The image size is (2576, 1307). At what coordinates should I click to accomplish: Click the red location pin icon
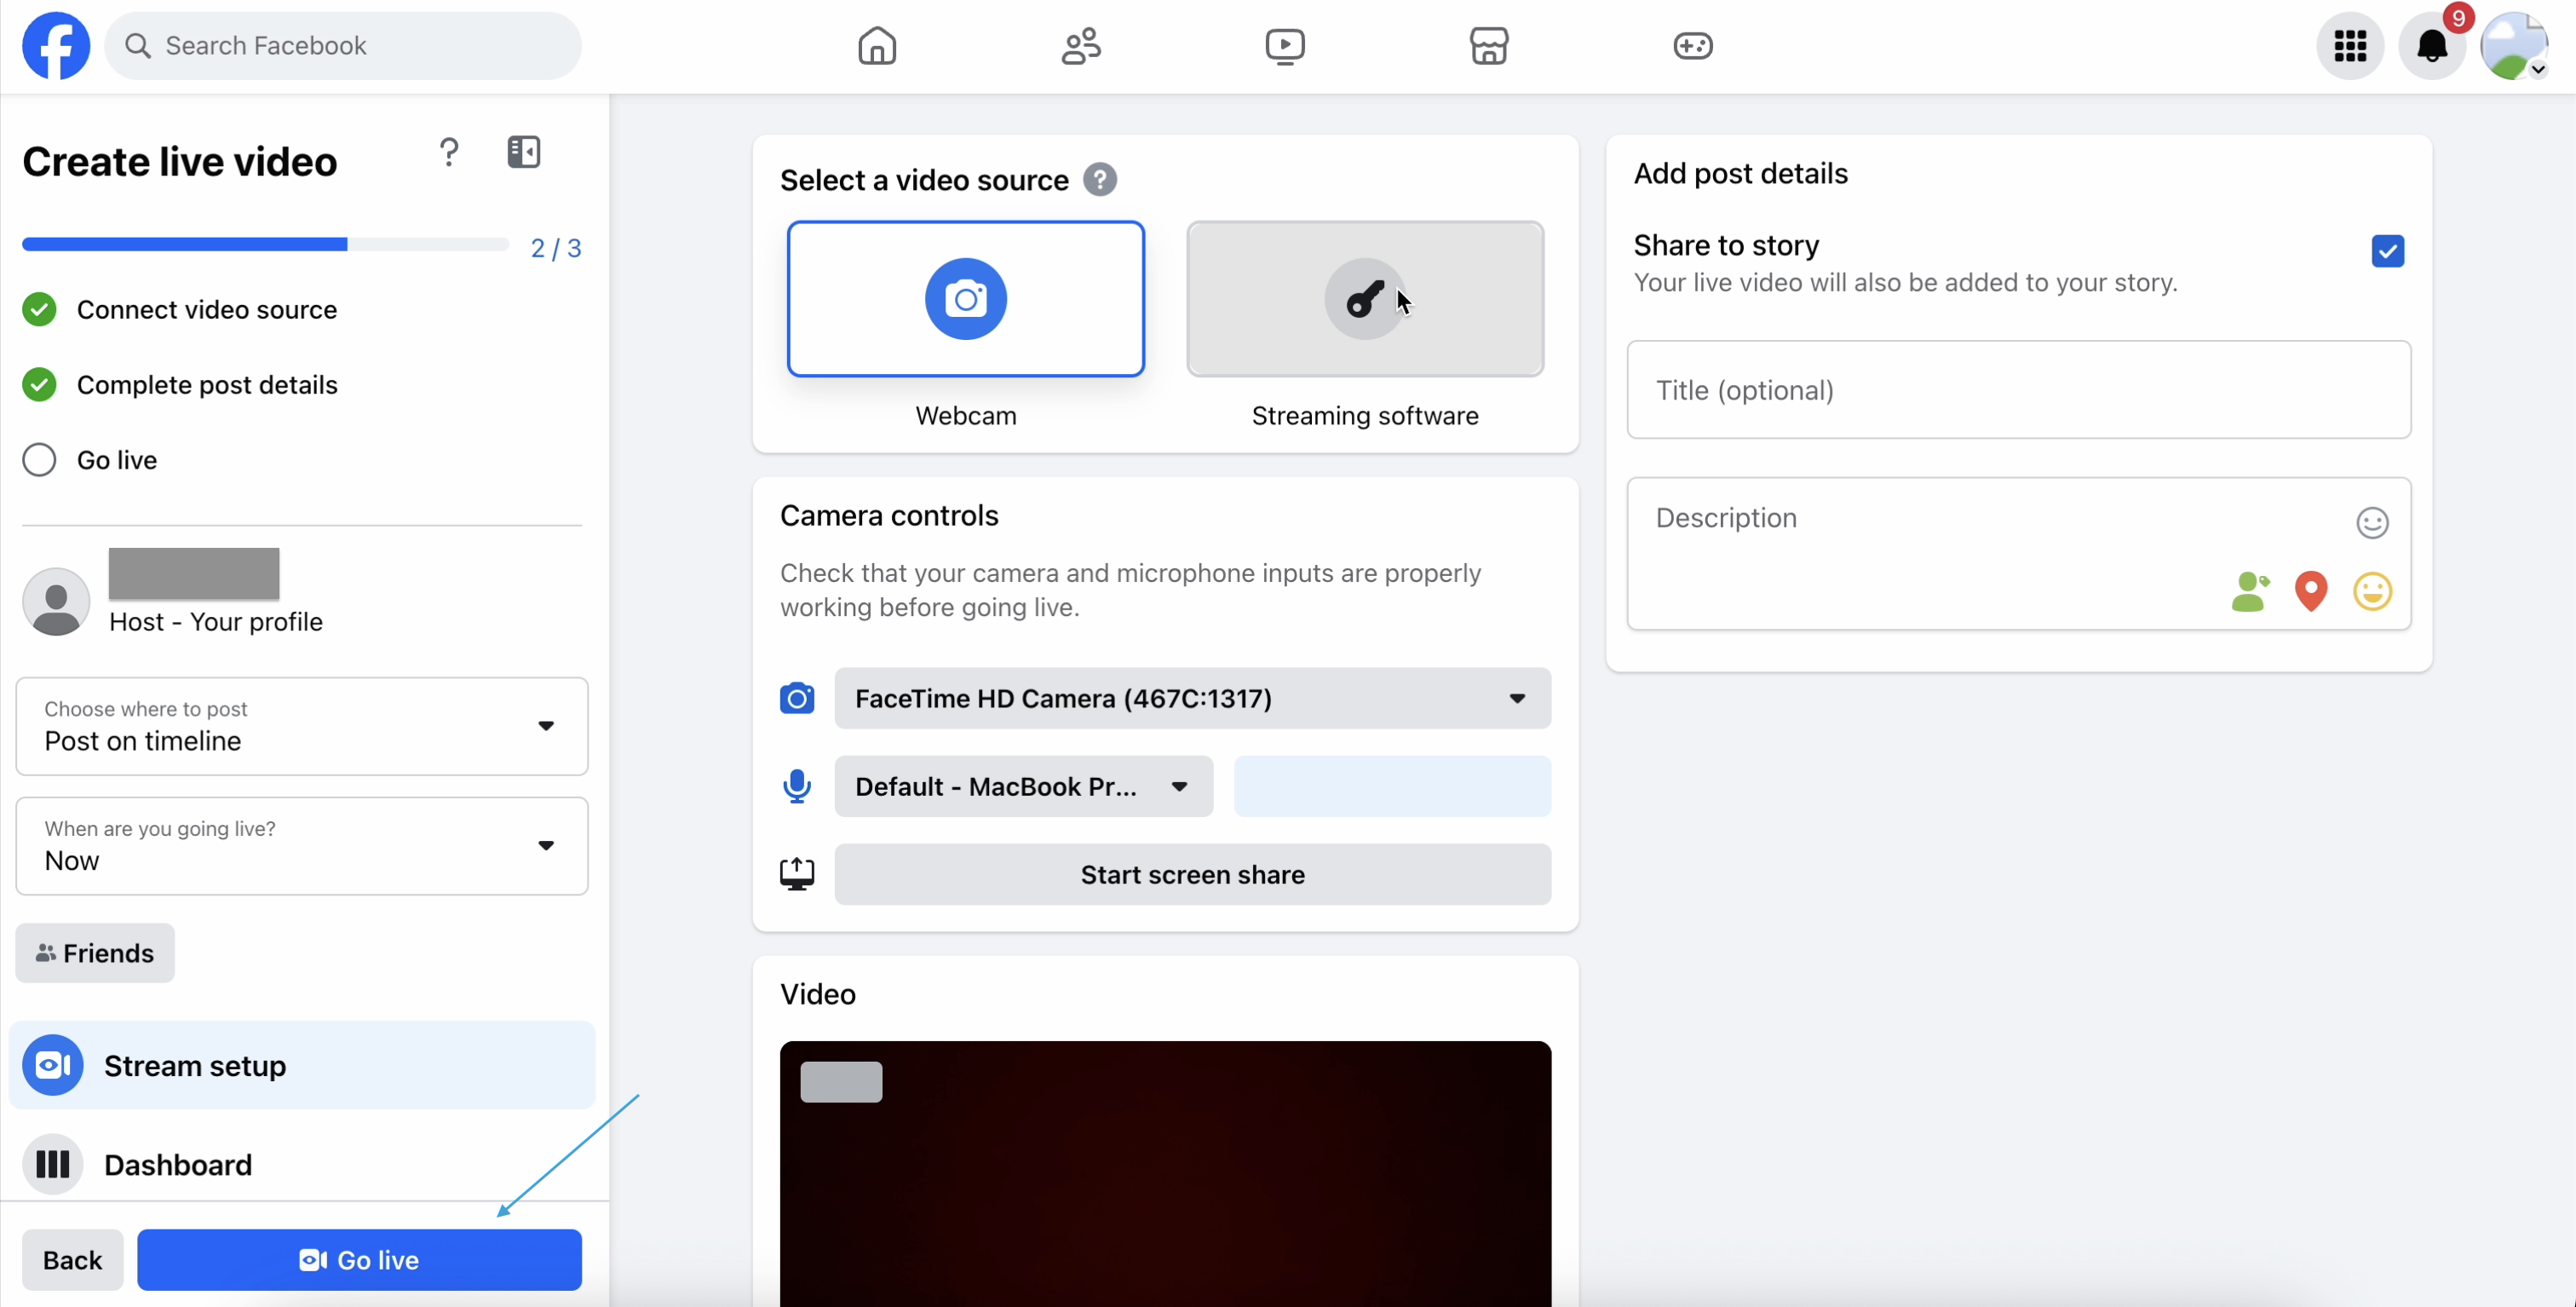point(2311,591)
